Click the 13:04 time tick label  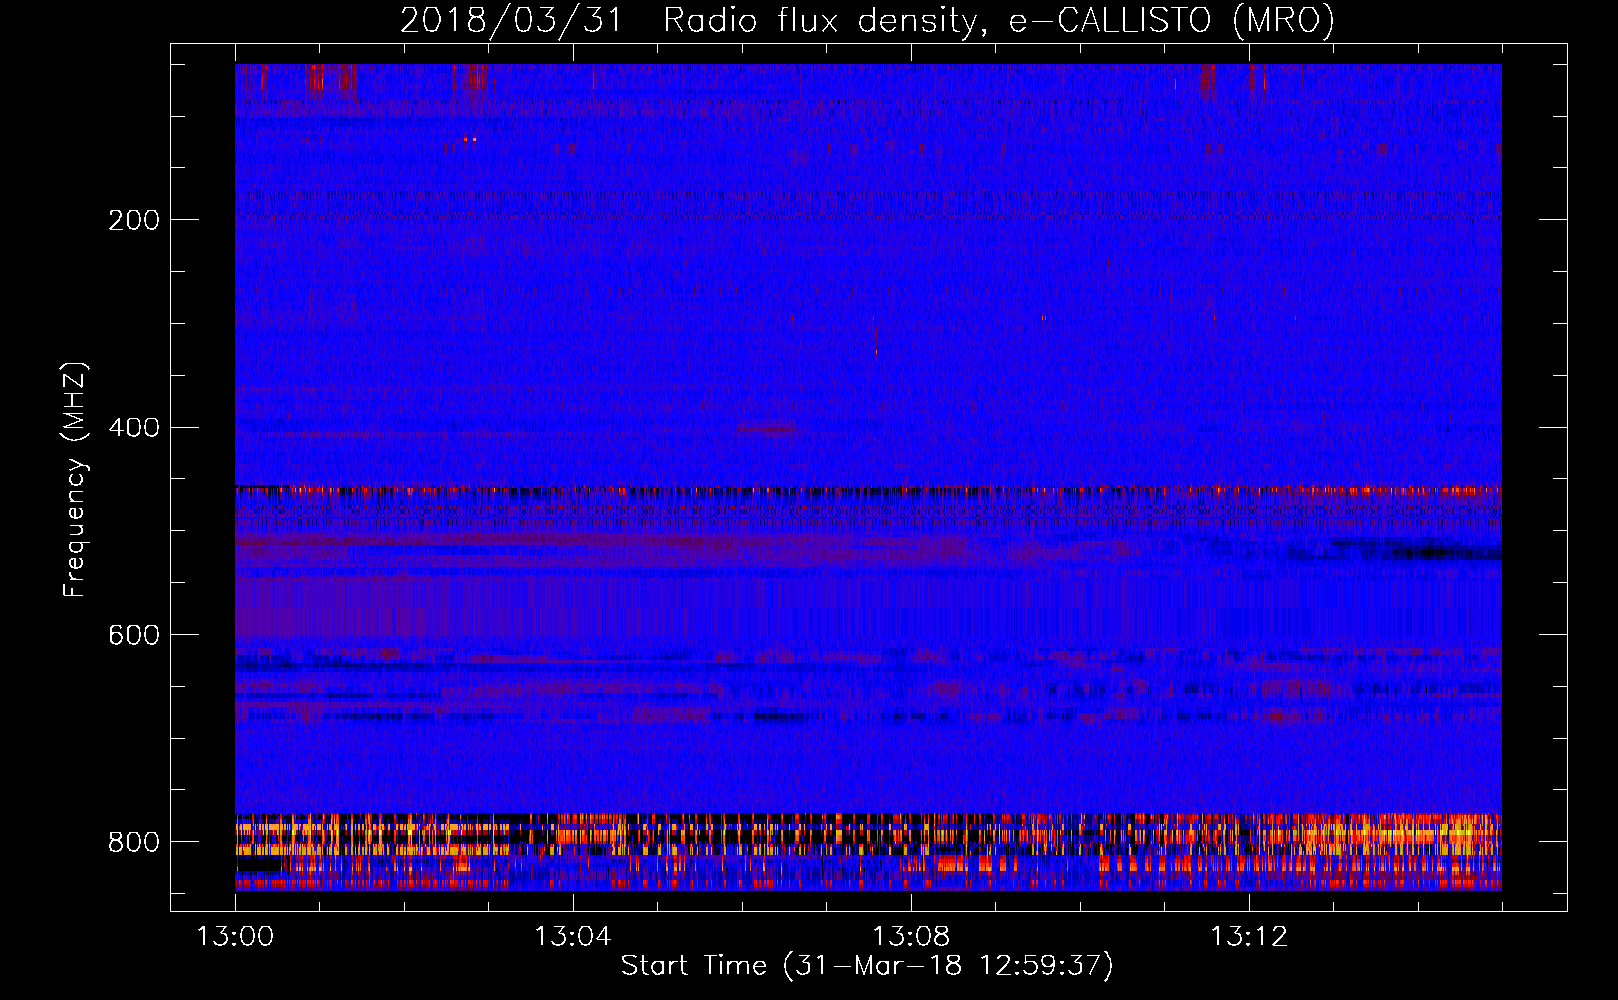pos(572,937)
